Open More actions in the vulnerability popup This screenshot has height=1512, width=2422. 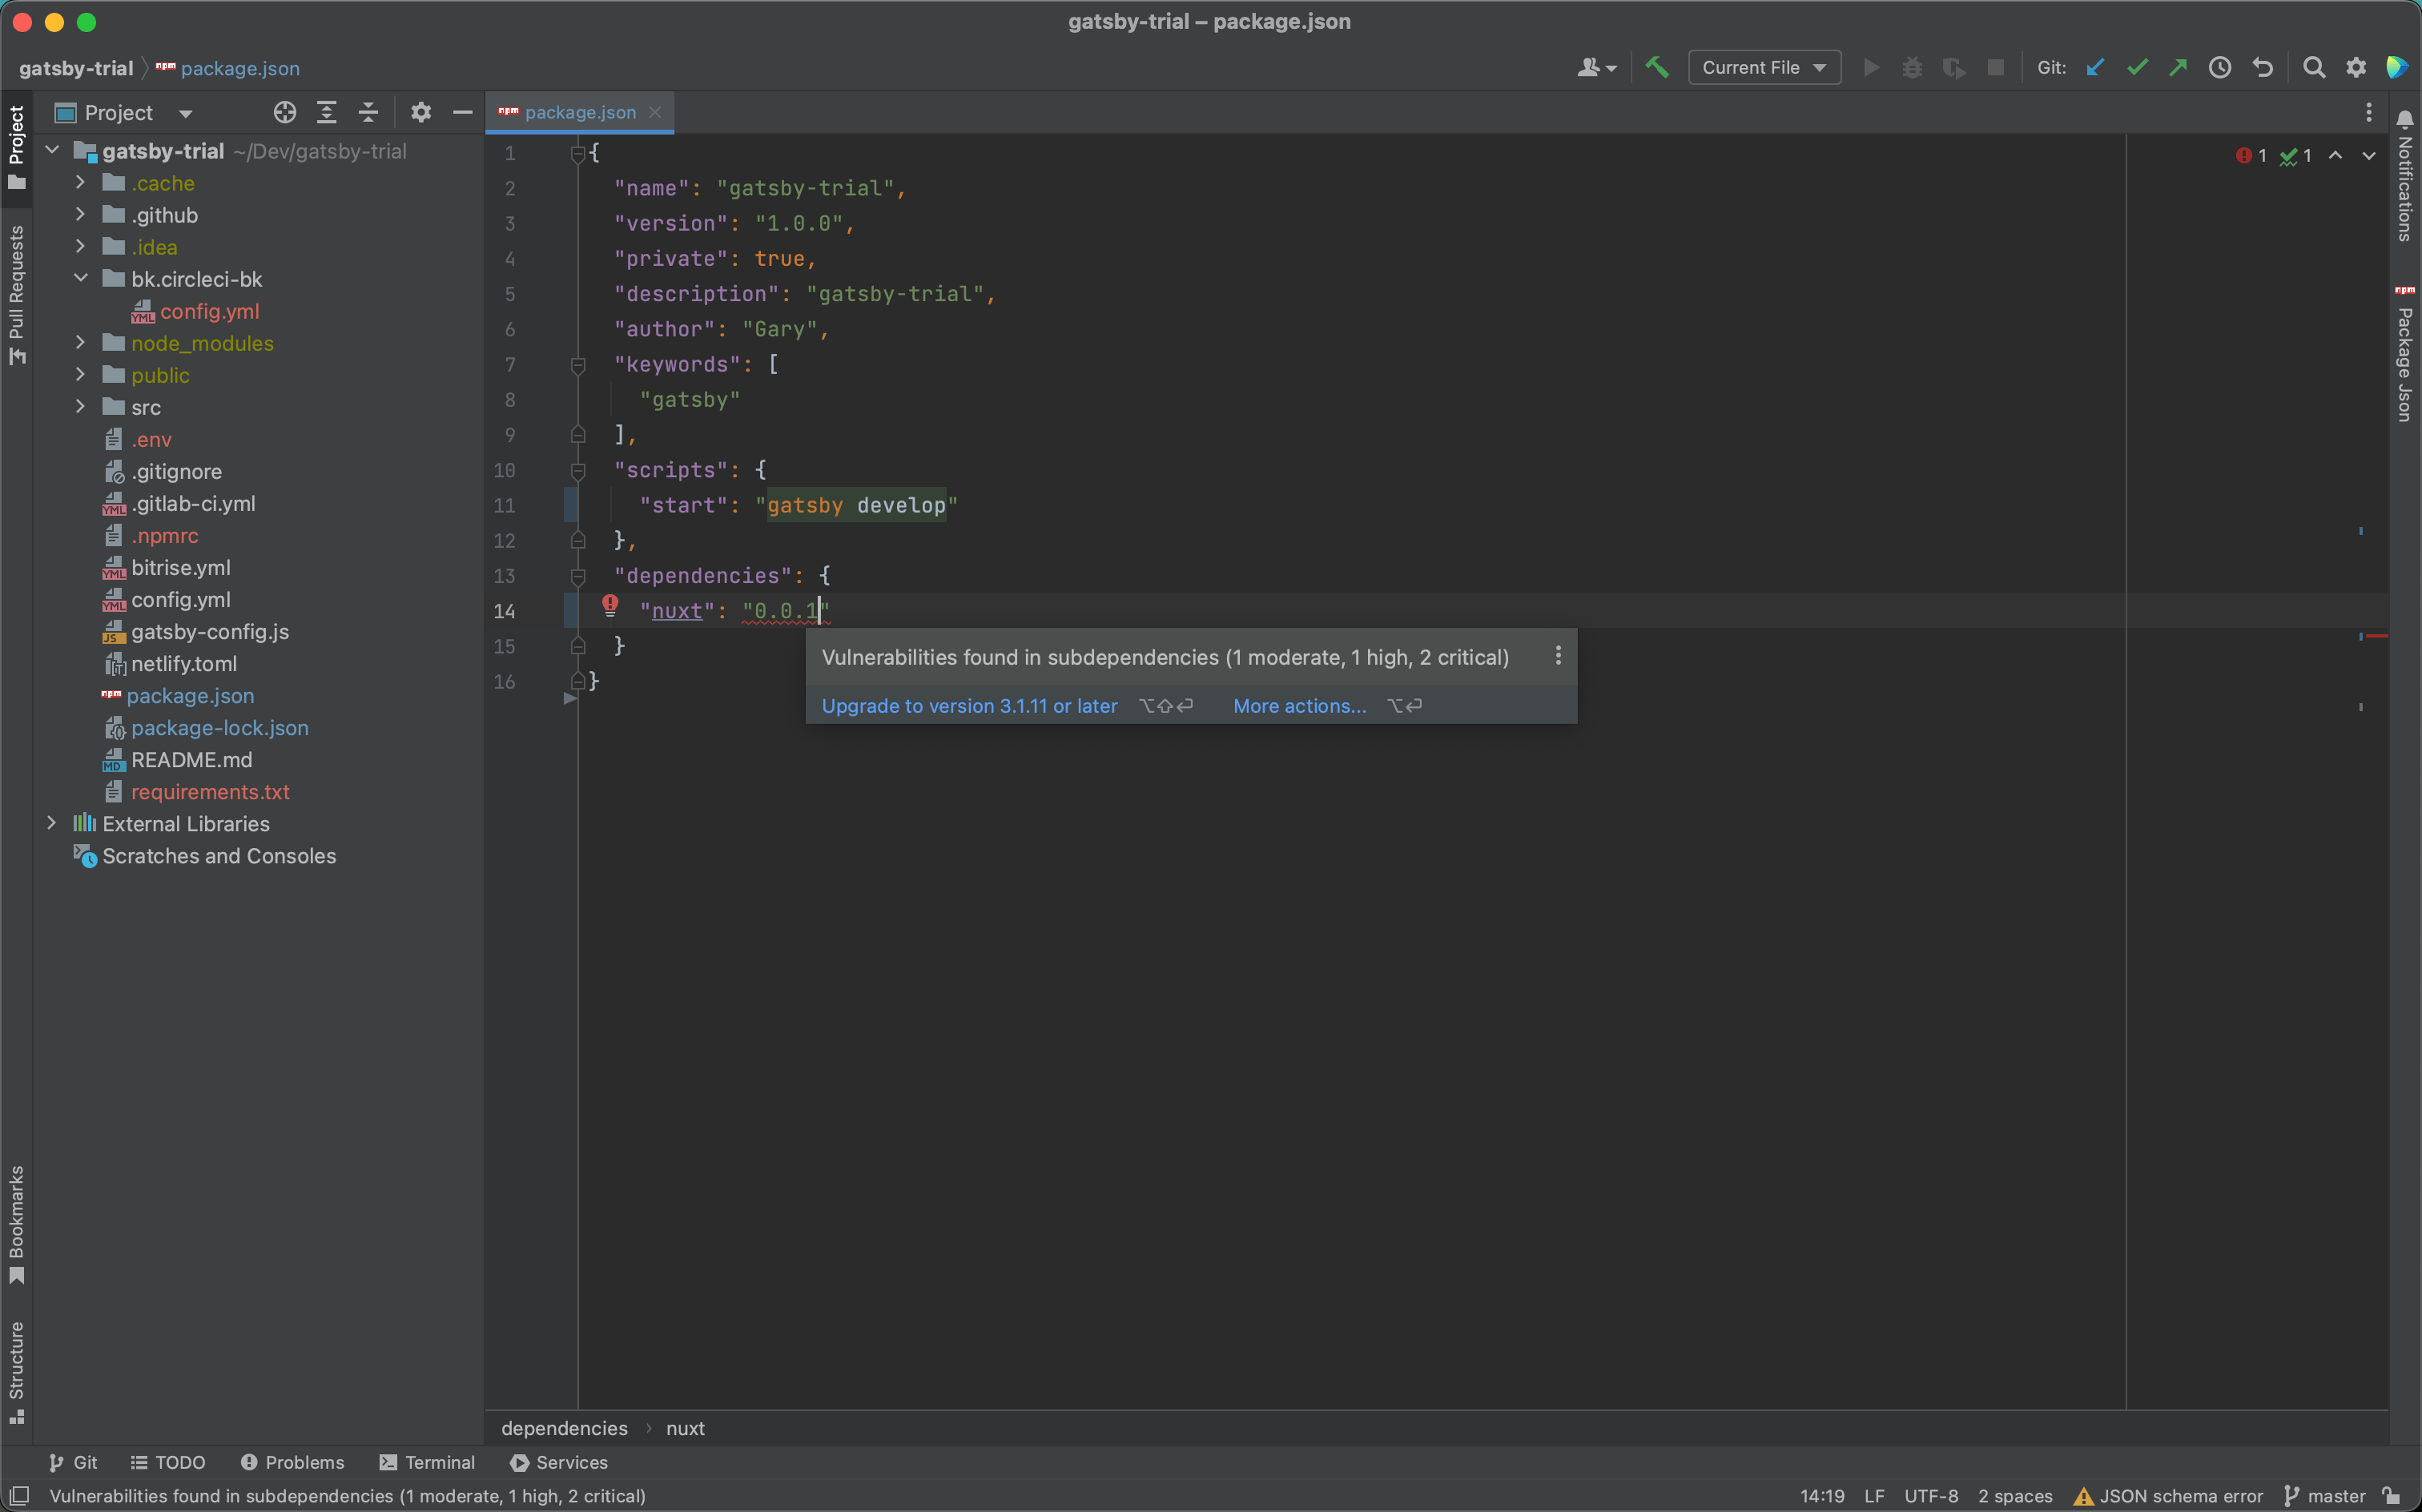pyautogui.click(x=1298, y=705)
